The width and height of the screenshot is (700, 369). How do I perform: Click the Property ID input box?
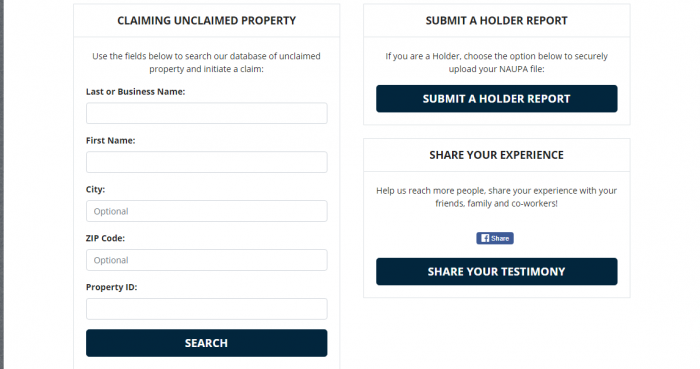coord(207,309)
